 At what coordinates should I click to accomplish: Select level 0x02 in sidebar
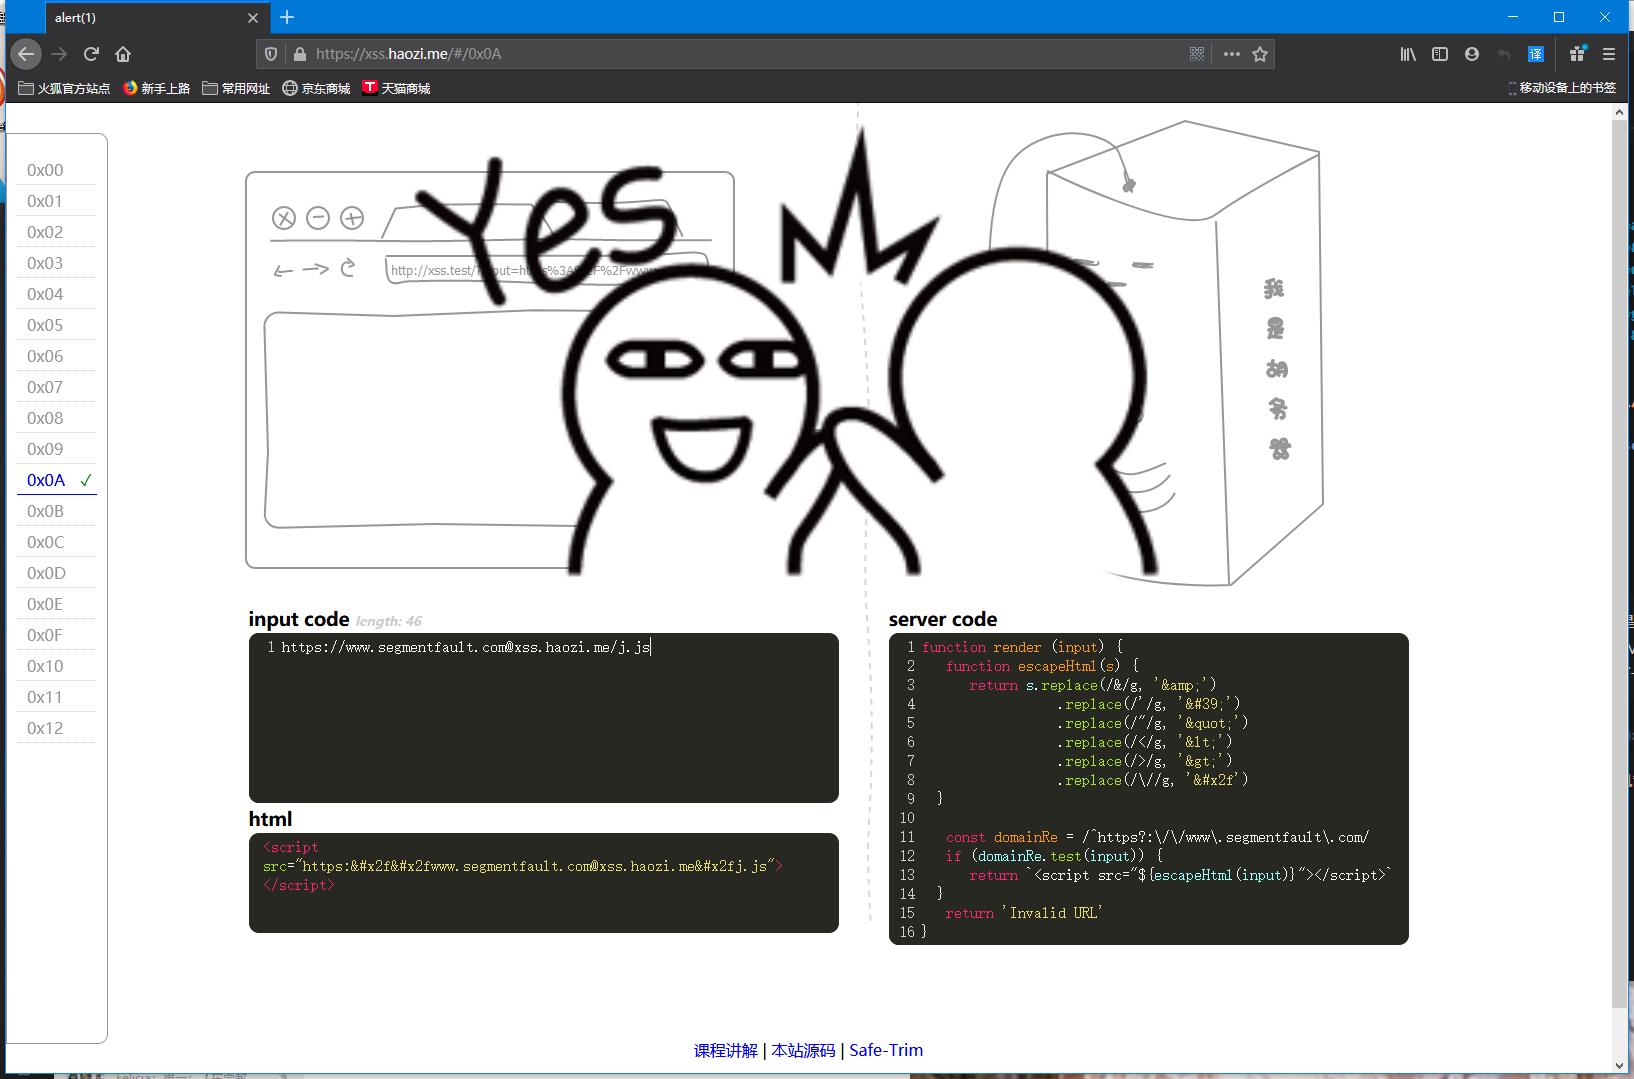57,232
